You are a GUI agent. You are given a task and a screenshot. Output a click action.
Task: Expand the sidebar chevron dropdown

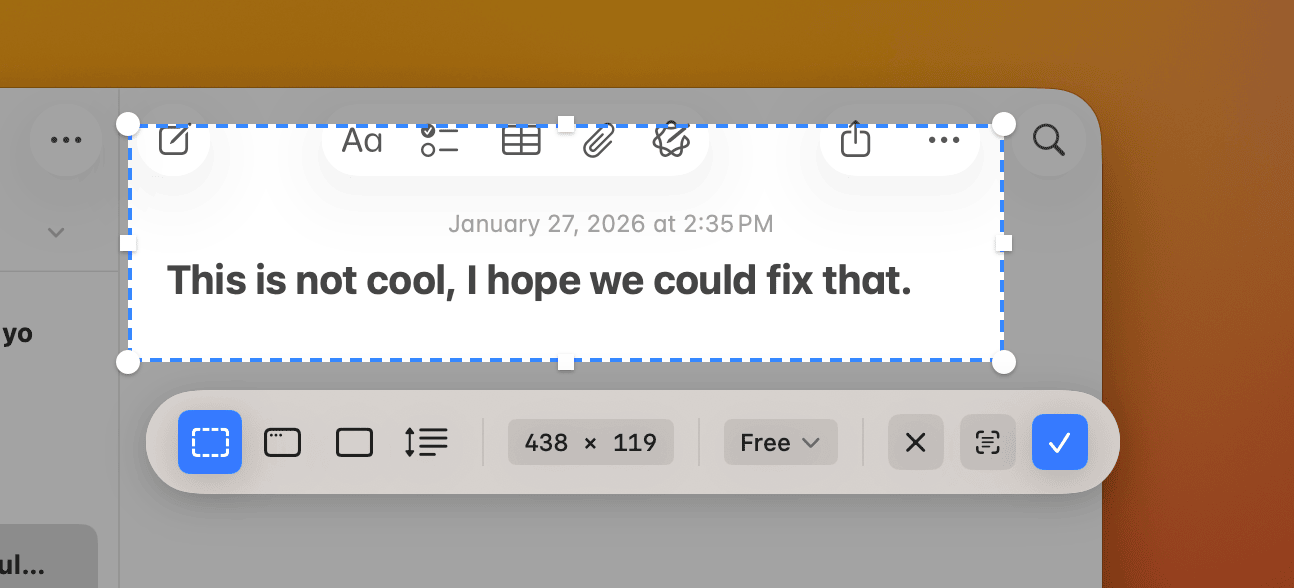pyautogui.click(x=56, y=233)
